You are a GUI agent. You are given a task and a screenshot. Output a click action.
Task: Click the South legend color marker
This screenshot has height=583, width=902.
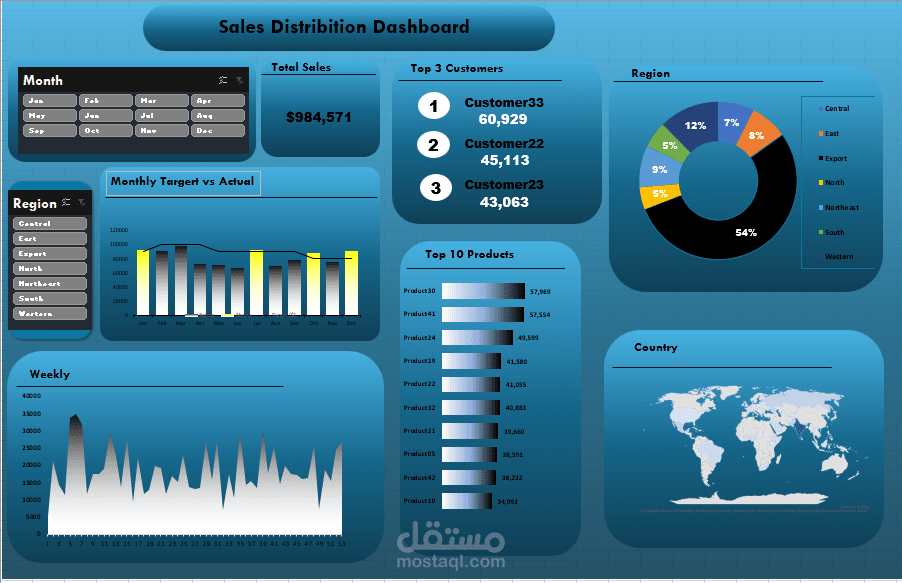[x=821, y=233]
